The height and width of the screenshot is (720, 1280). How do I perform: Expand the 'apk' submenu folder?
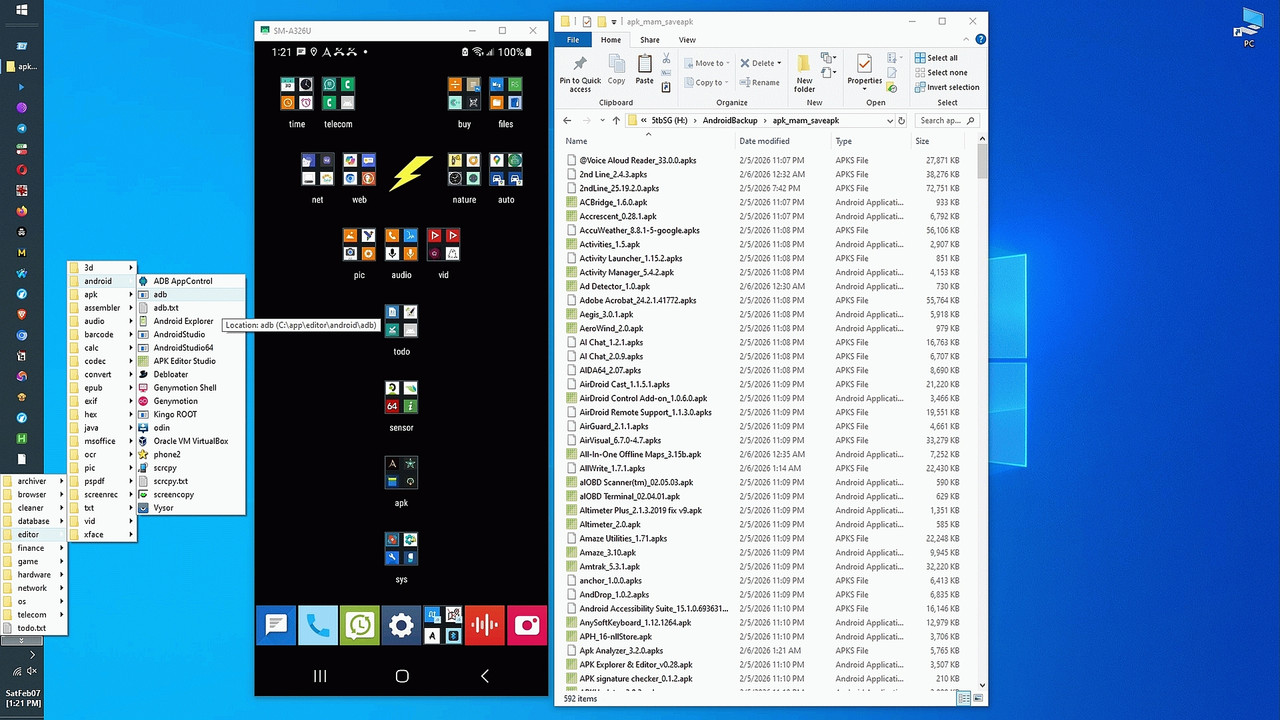pyautogui.click(x=101, y=294)
